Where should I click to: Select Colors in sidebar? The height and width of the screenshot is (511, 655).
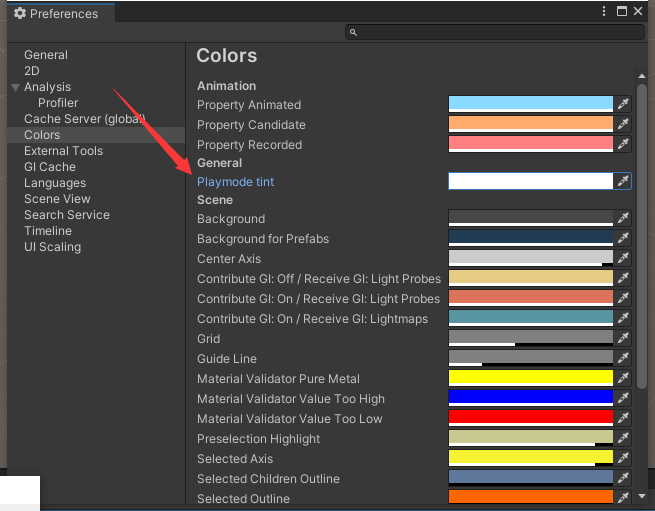point(42,135)
